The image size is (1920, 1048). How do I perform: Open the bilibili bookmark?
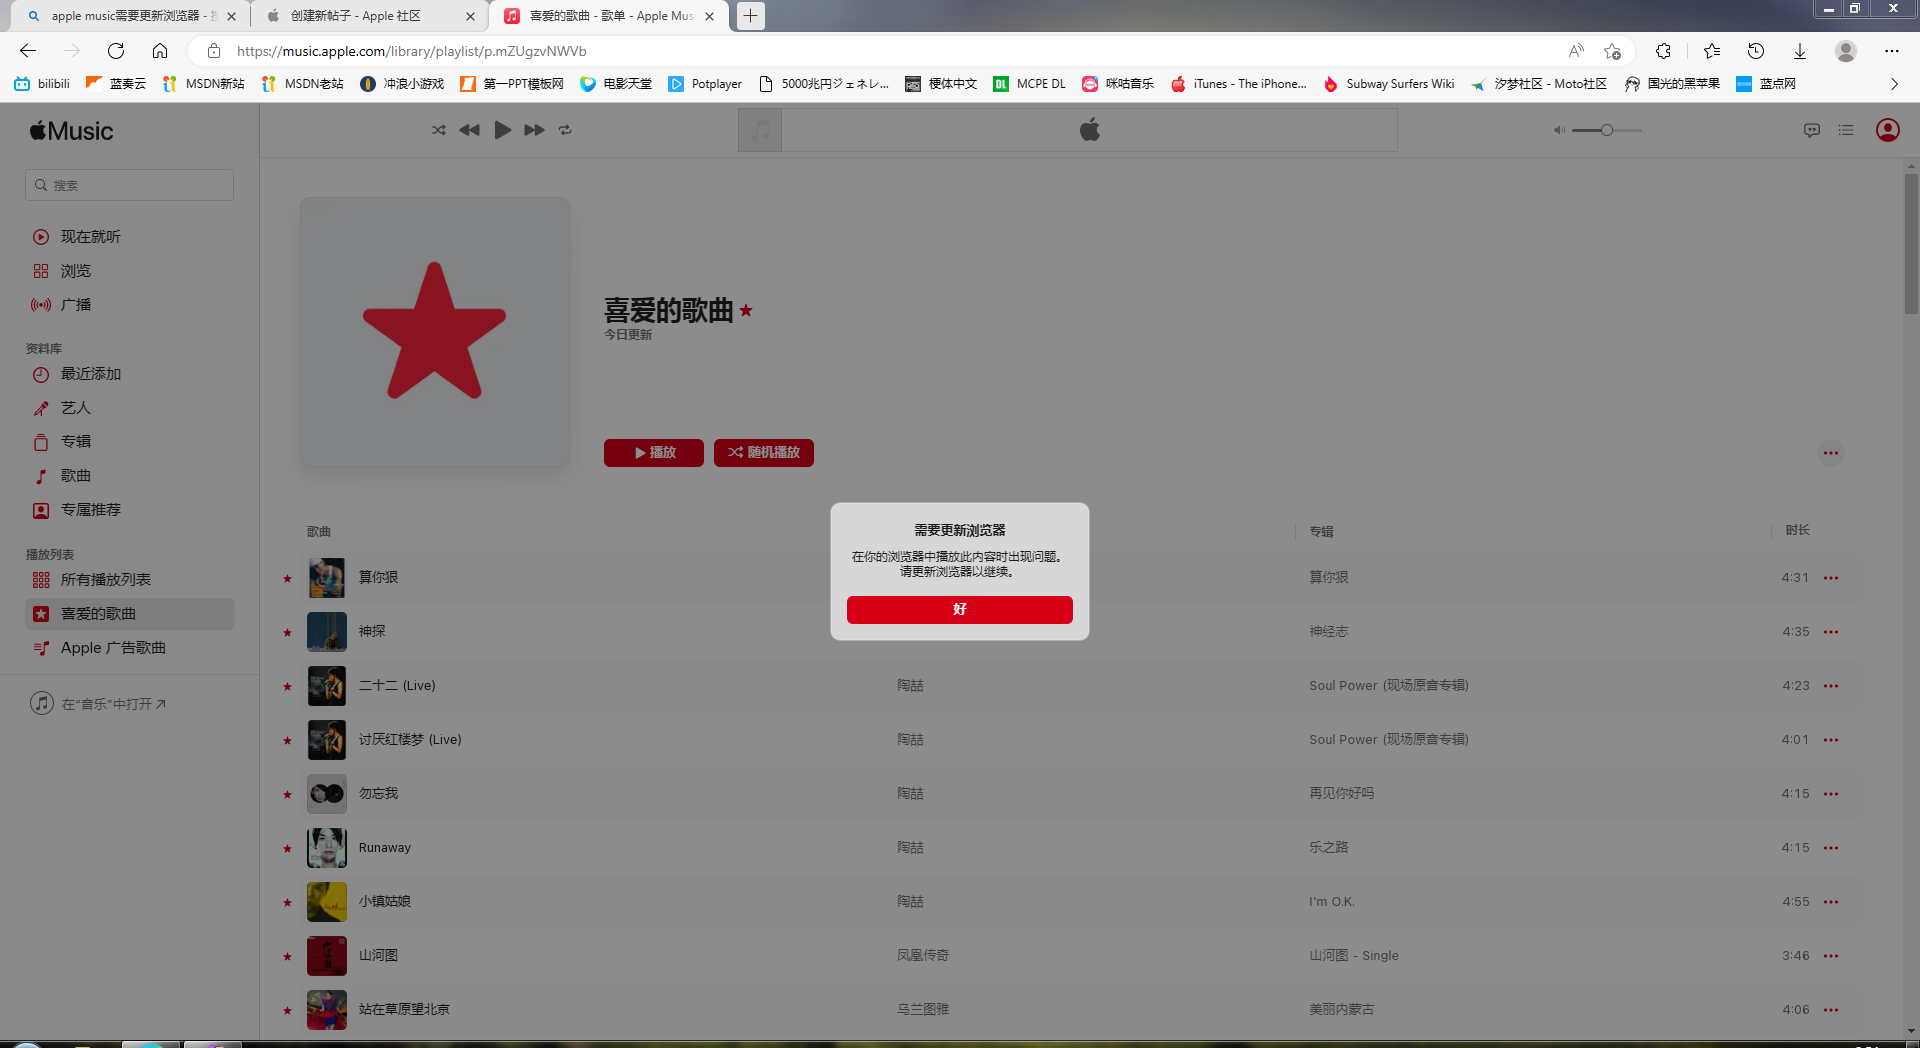pyautogui.click(x=42, y=84)
